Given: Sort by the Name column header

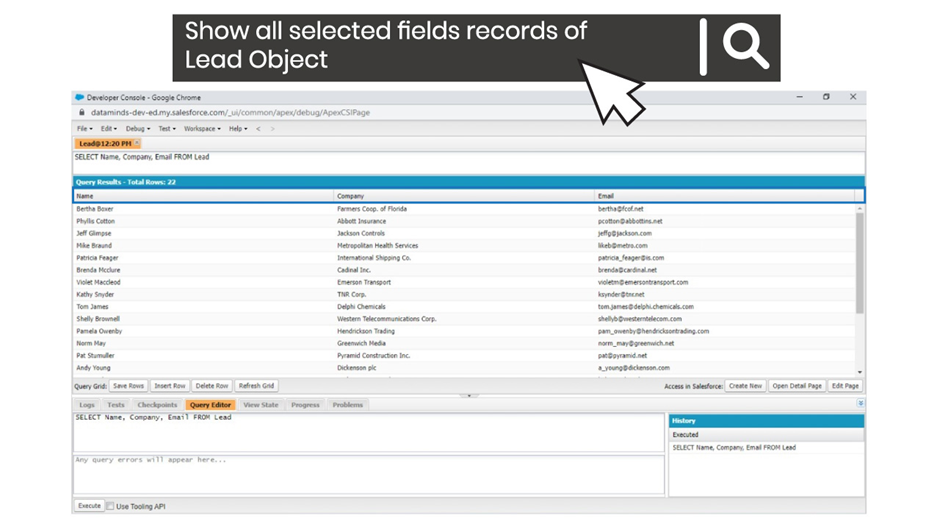Looking at the screenshot, I should [203, 196].
